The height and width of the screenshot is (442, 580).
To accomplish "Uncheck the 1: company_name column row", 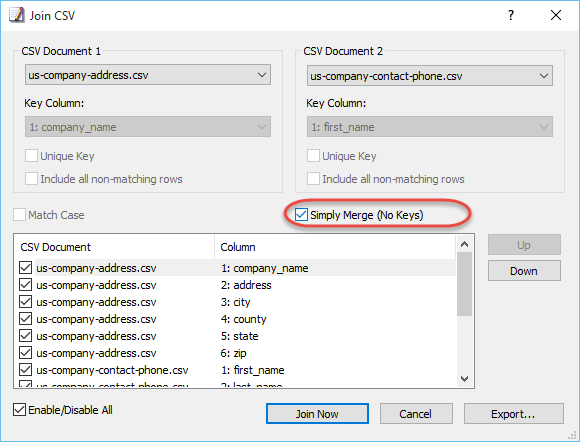I will click(25, 268).
